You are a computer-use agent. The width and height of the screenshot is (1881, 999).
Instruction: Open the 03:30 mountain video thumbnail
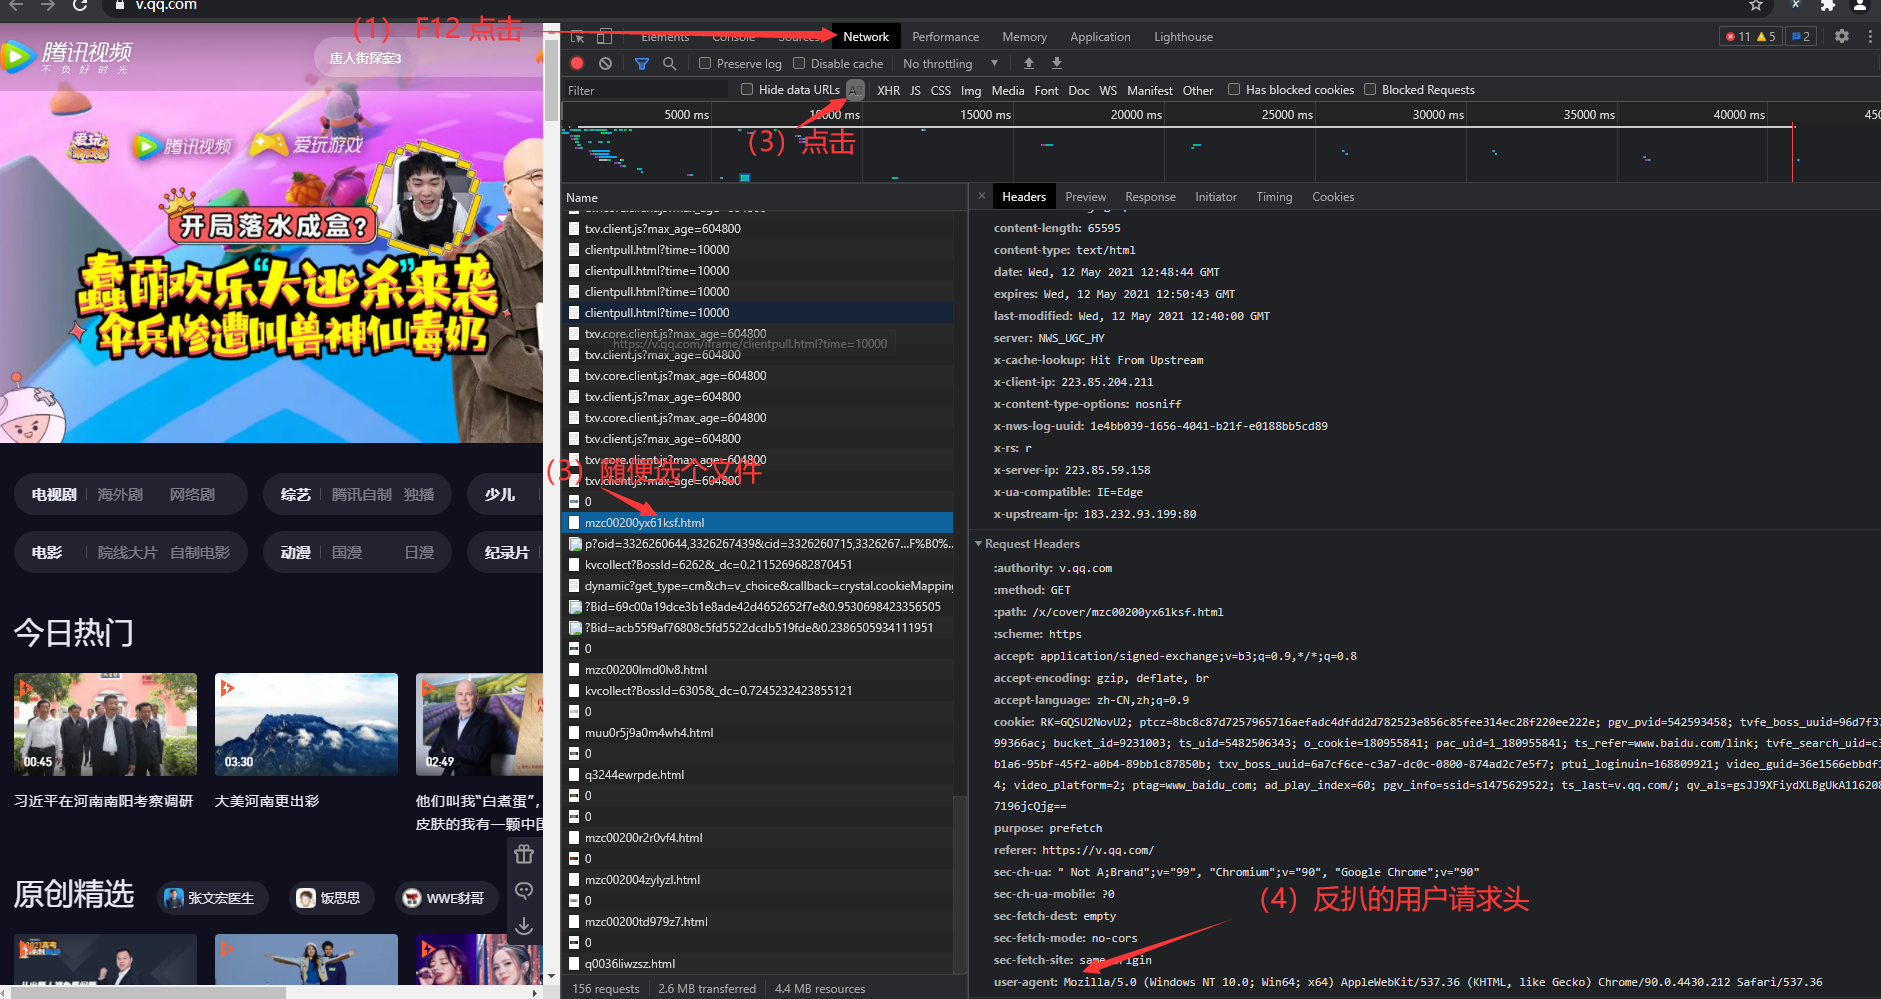306,724
